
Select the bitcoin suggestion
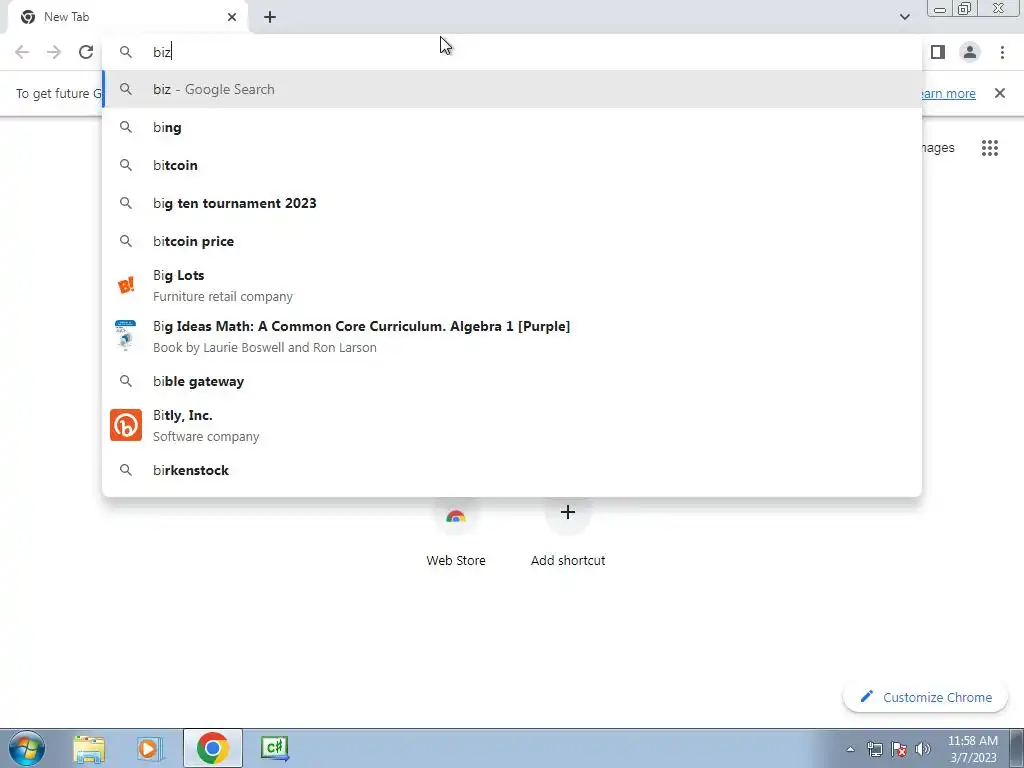click(512, 165)
